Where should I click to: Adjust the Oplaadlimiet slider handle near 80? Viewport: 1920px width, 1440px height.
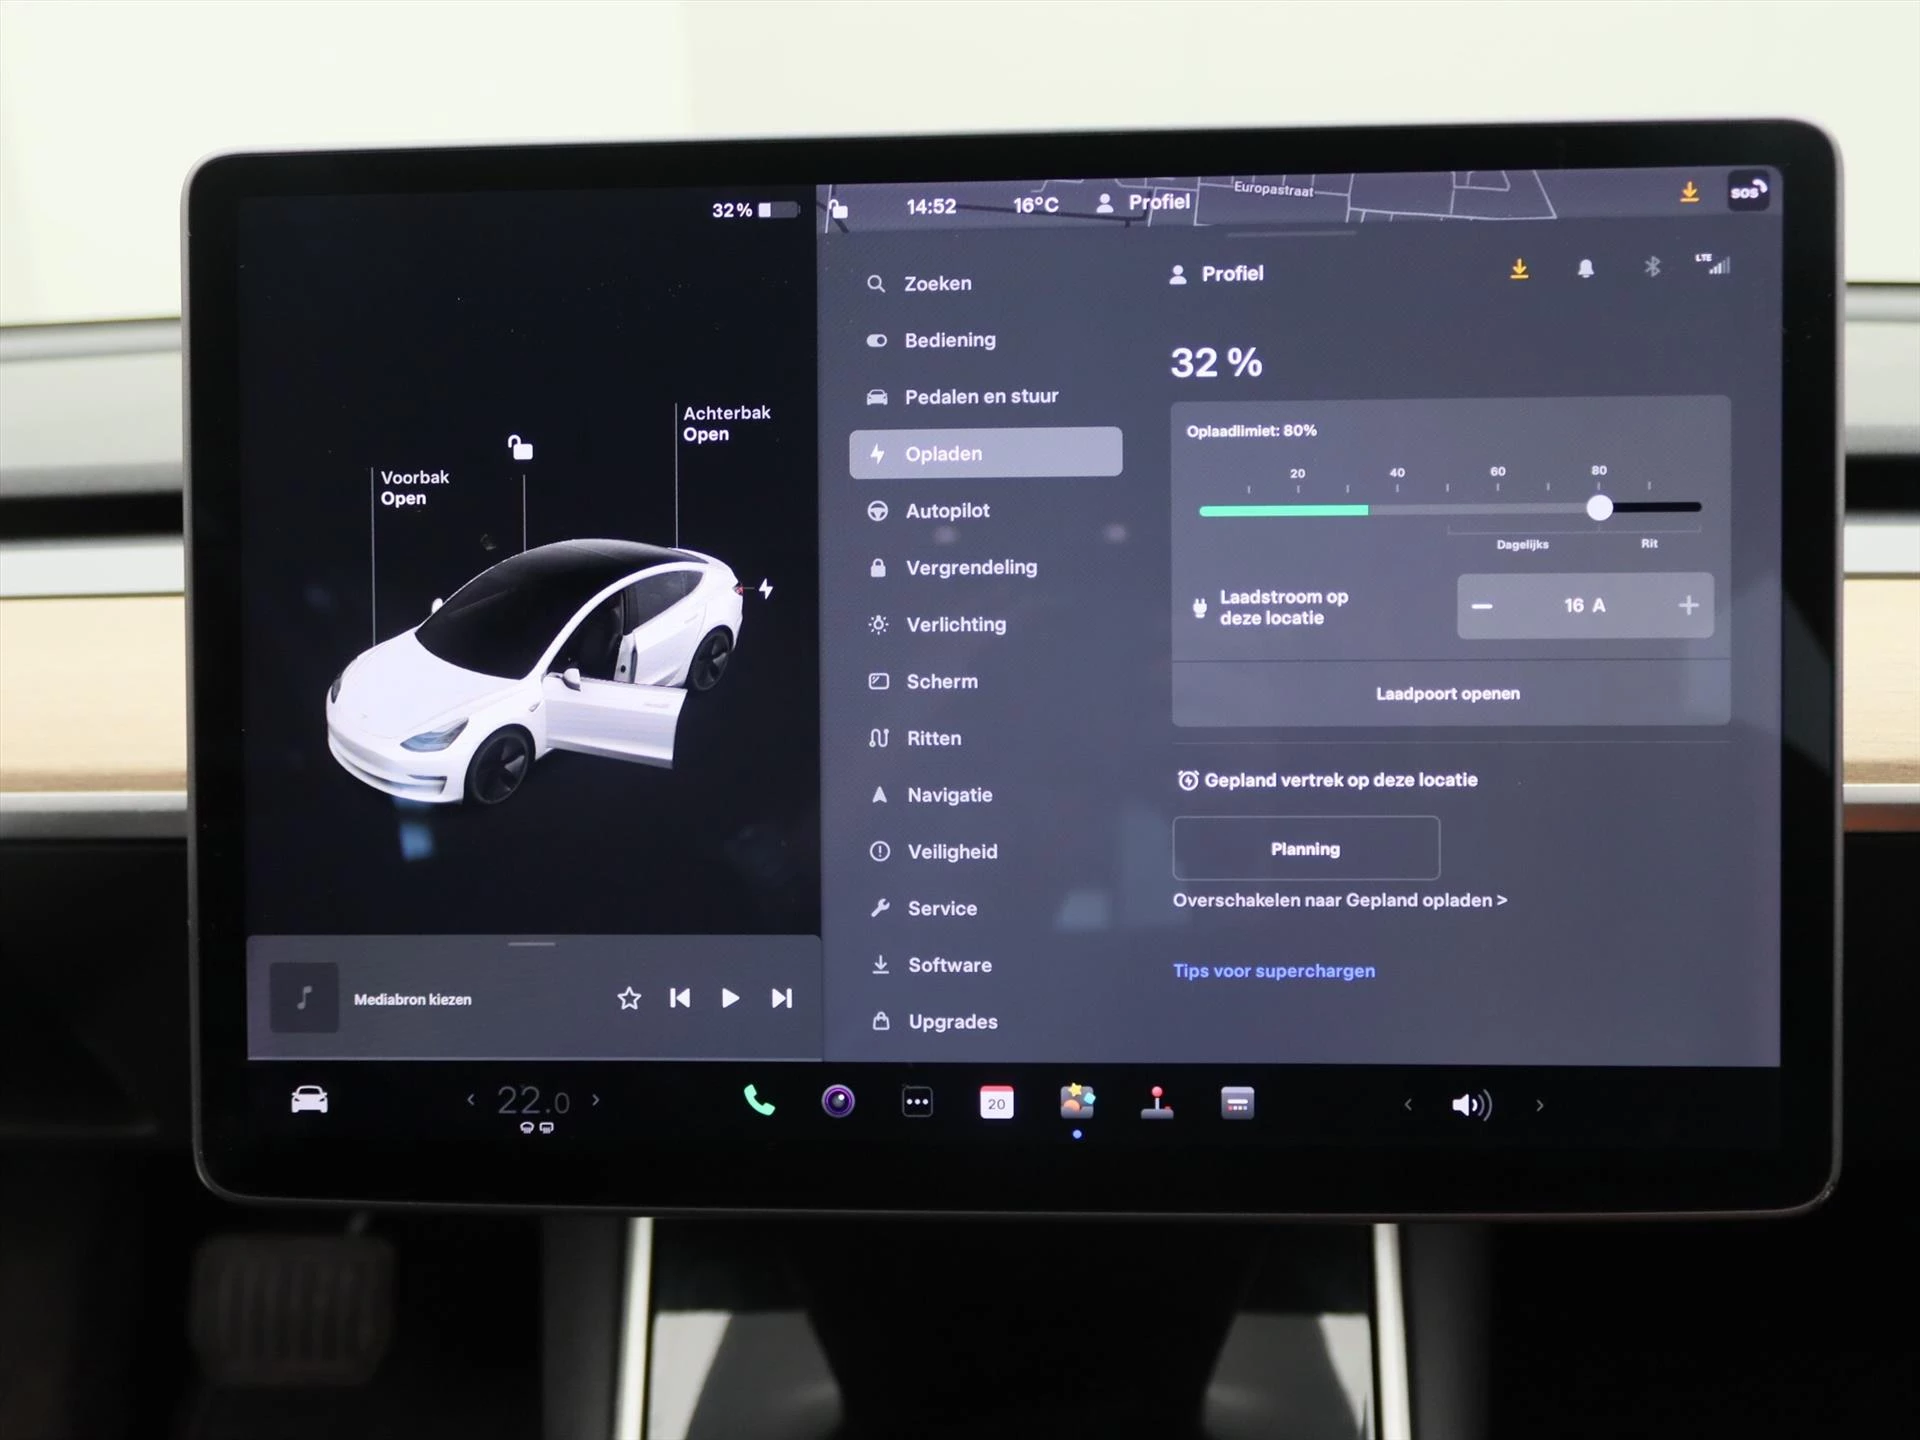1599,509
